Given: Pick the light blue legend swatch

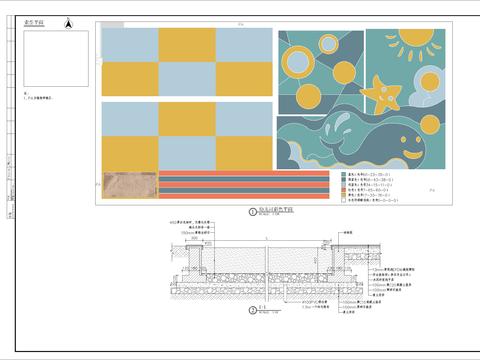Looking at the screenshot, I should tap(343, 185).
